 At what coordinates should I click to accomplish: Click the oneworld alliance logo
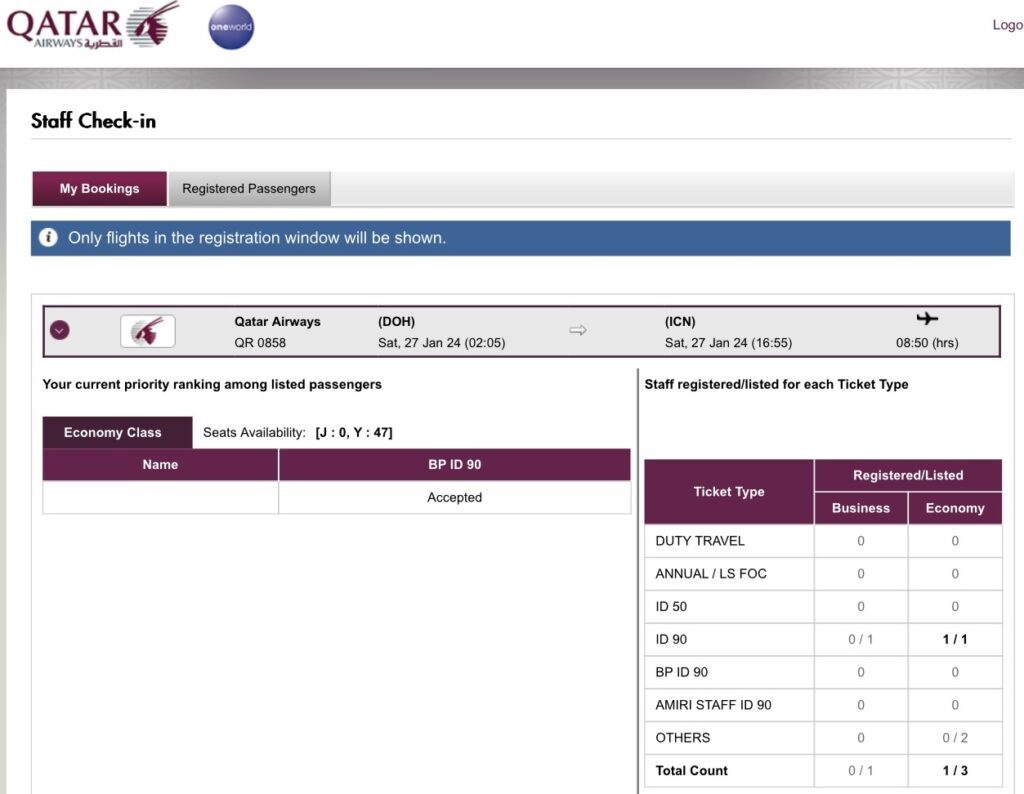(231, 27)
